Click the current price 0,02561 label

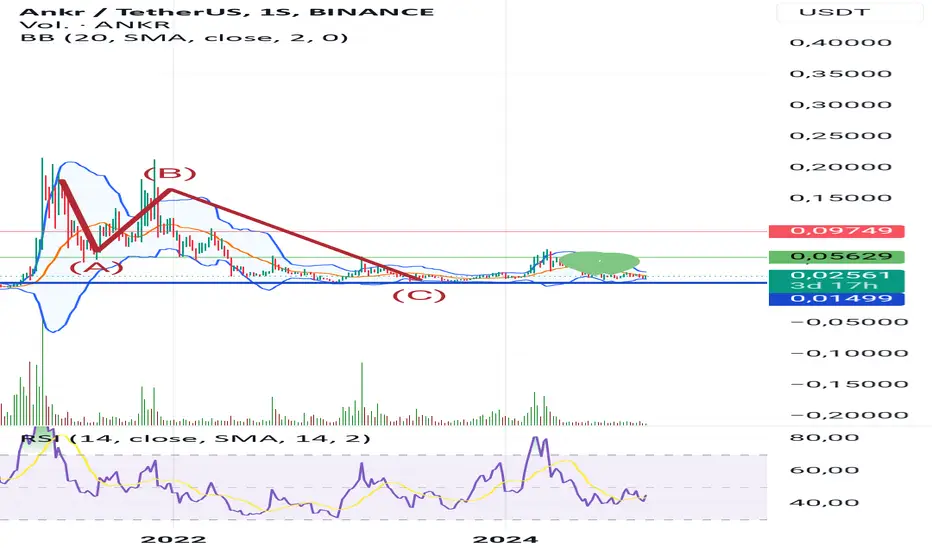pos(836,275)
